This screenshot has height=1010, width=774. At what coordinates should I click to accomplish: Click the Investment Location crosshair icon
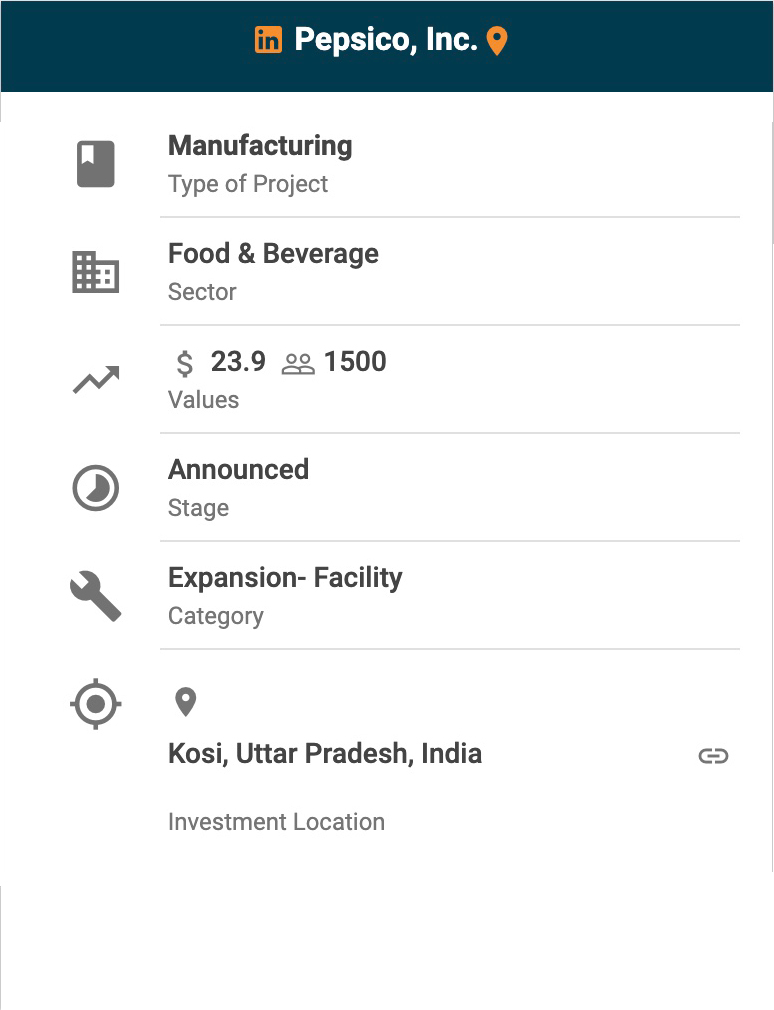point(96,704)
